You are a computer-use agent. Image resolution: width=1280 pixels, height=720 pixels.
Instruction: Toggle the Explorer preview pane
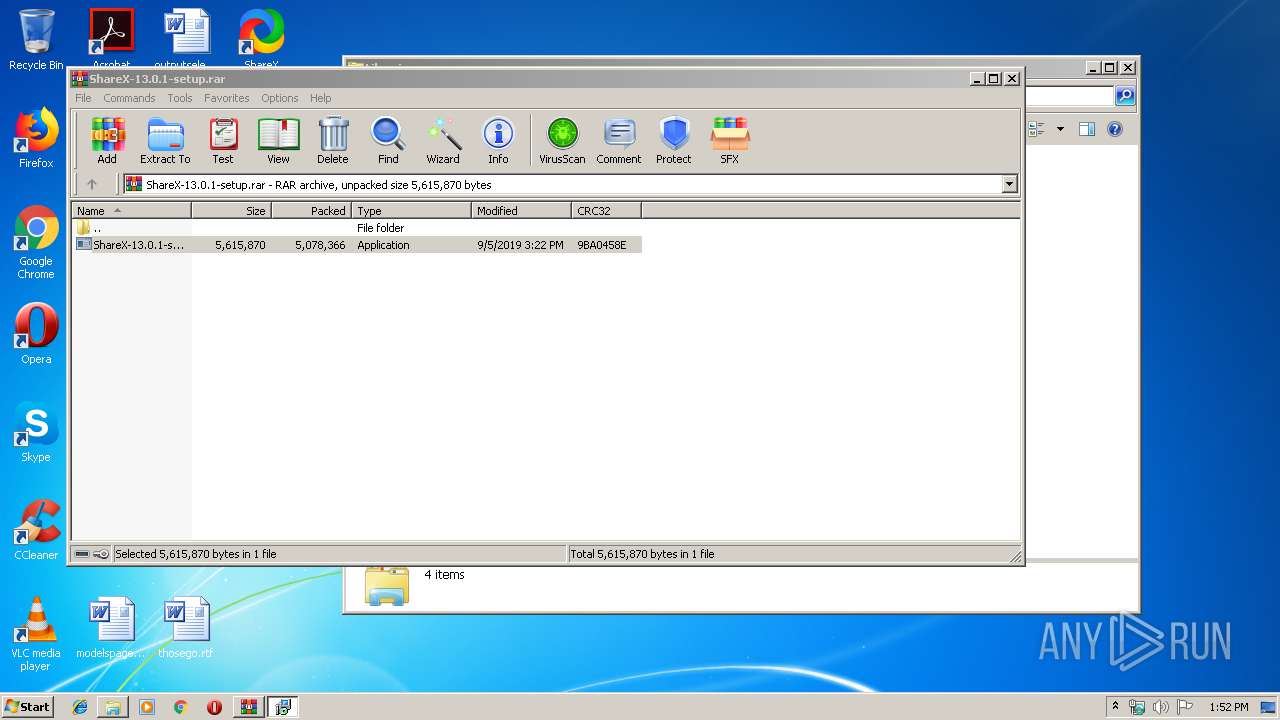point(1087,129)
